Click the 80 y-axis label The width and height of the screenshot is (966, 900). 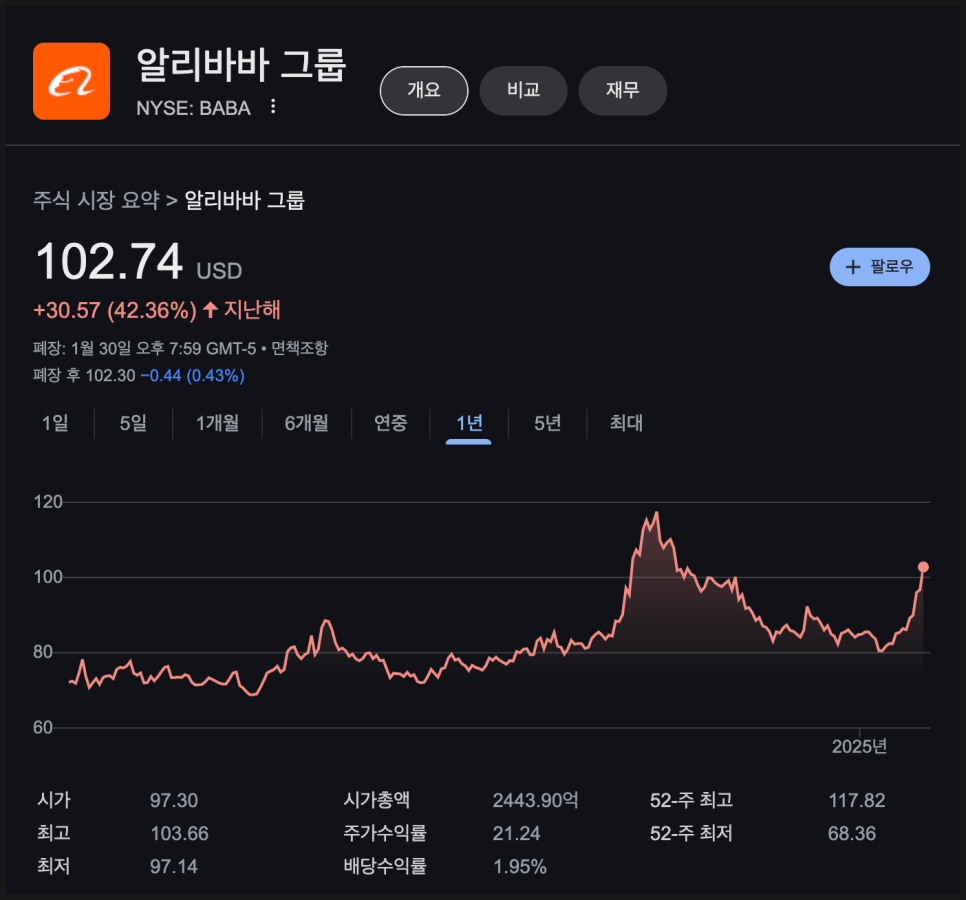[43, 652]
